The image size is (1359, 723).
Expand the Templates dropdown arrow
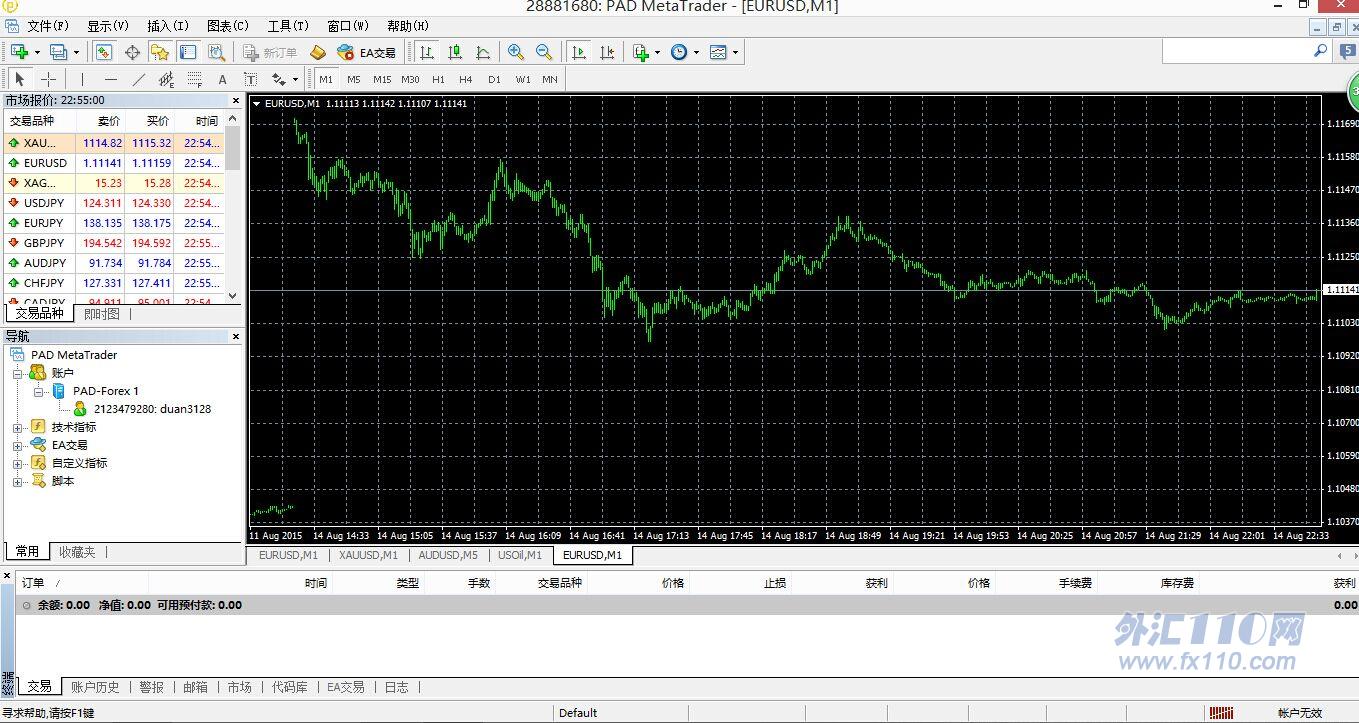tap(735, 52)
